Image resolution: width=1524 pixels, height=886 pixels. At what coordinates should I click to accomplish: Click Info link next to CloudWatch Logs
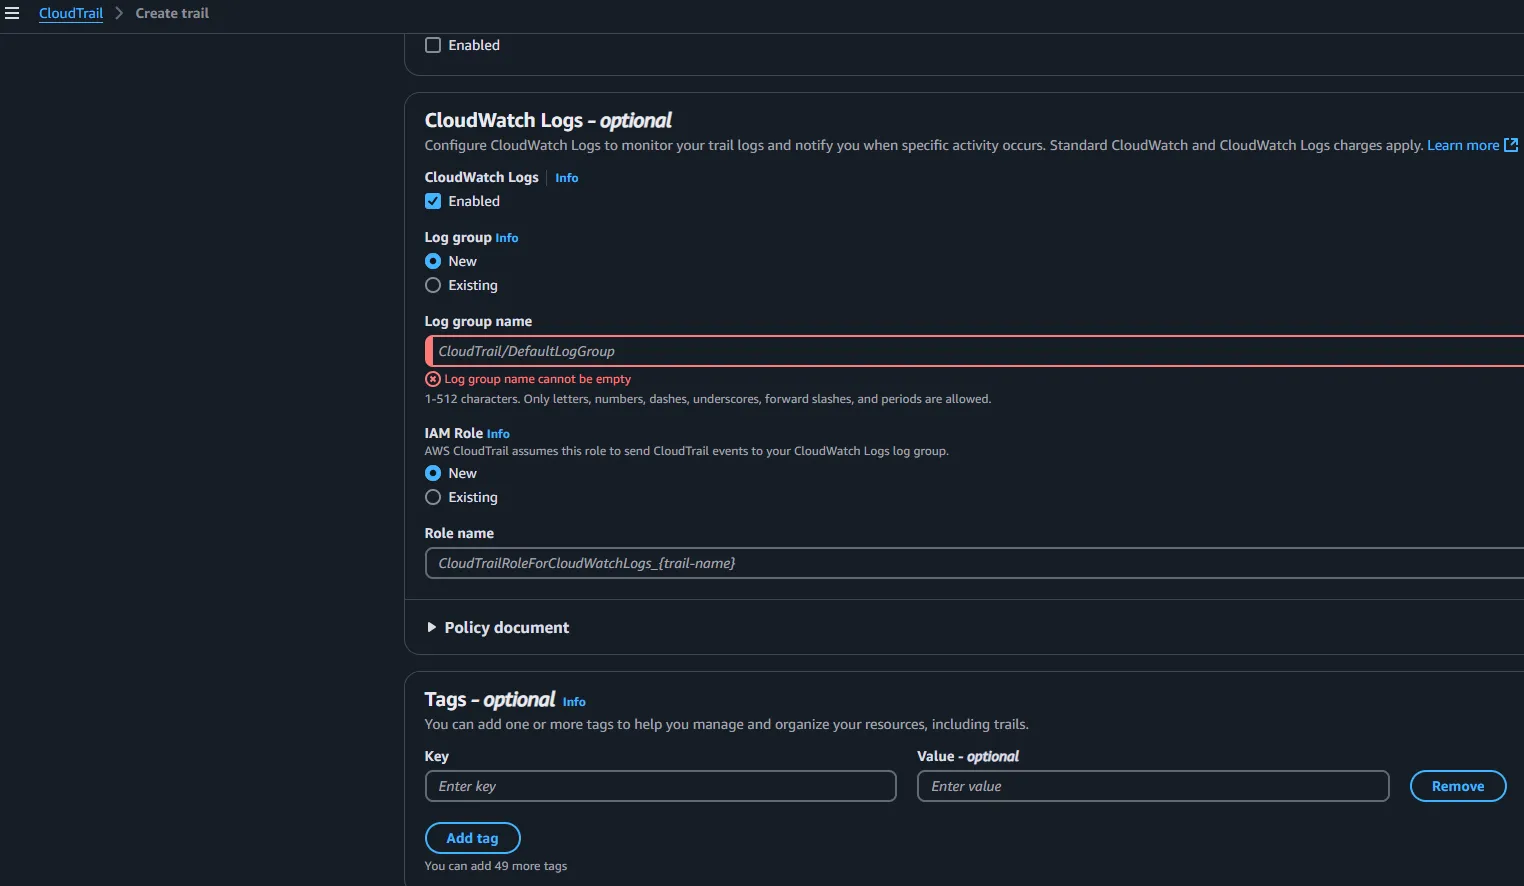[x=566, y=178]
